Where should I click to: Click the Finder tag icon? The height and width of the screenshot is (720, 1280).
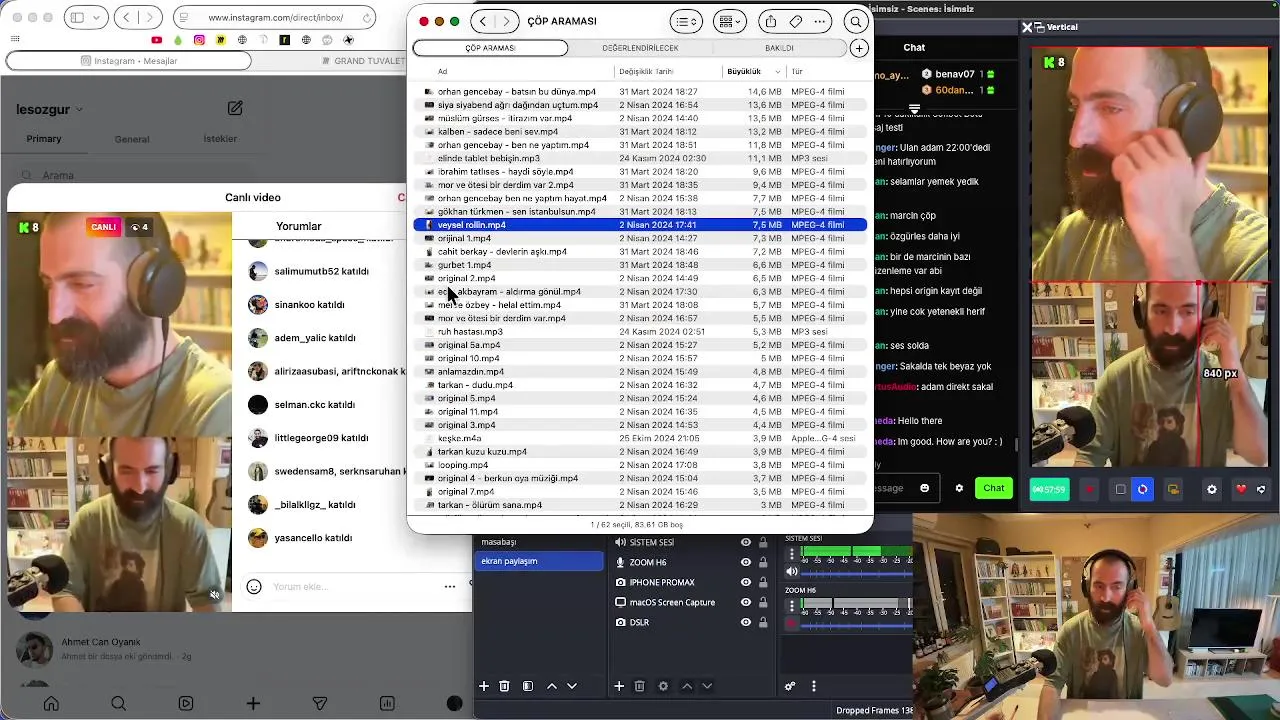tap(795, 21)
